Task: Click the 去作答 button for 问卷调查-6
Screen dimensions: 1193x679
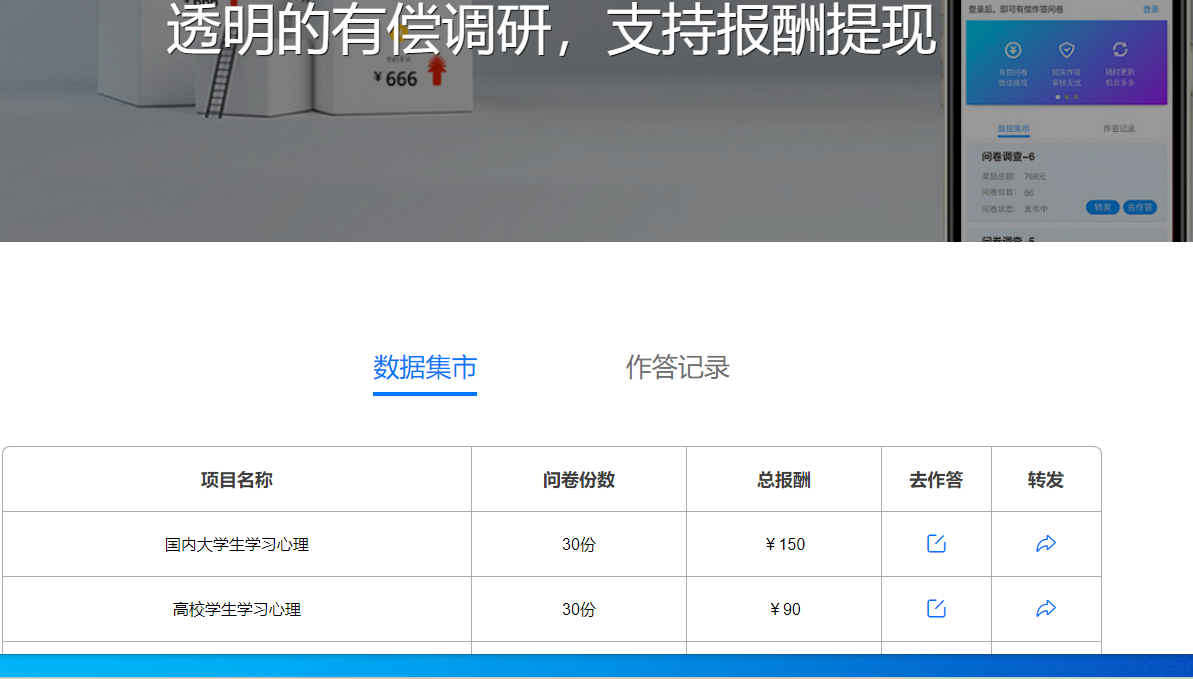Action: (x=1140, y=207)
